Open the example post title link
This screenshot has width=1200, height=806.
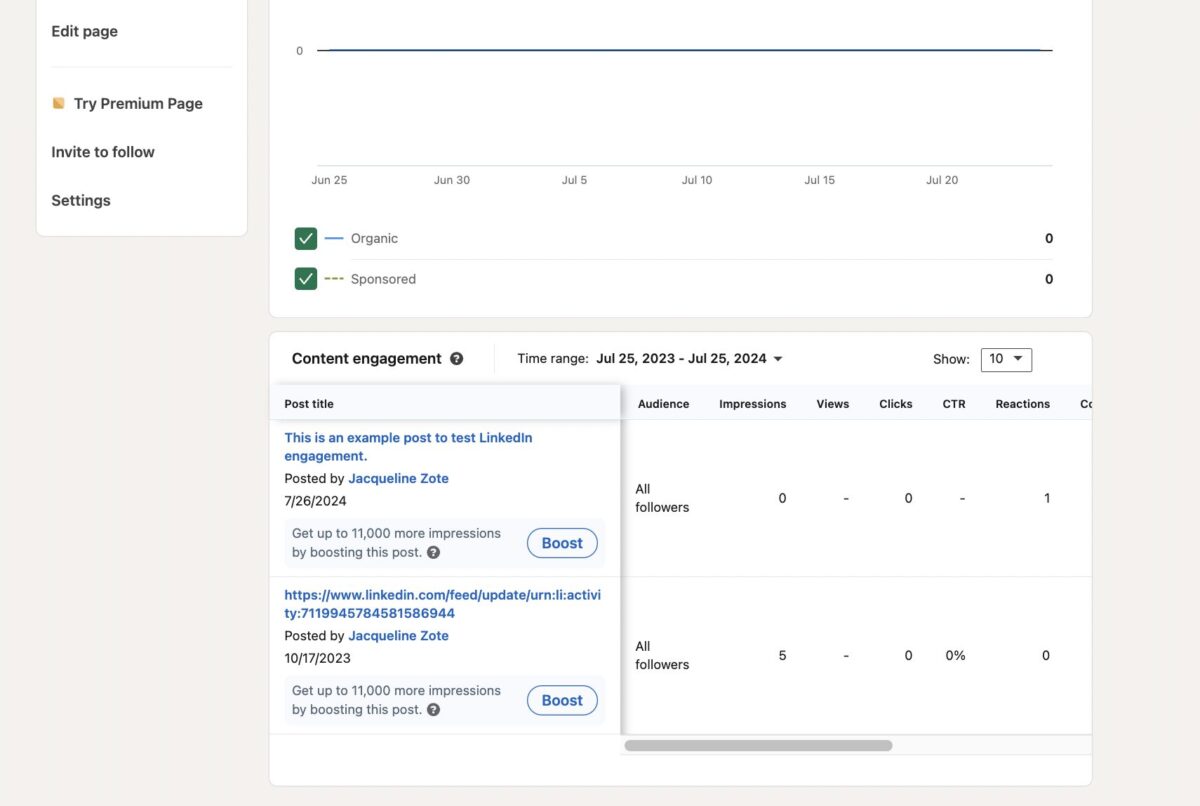tap(408, 446)
